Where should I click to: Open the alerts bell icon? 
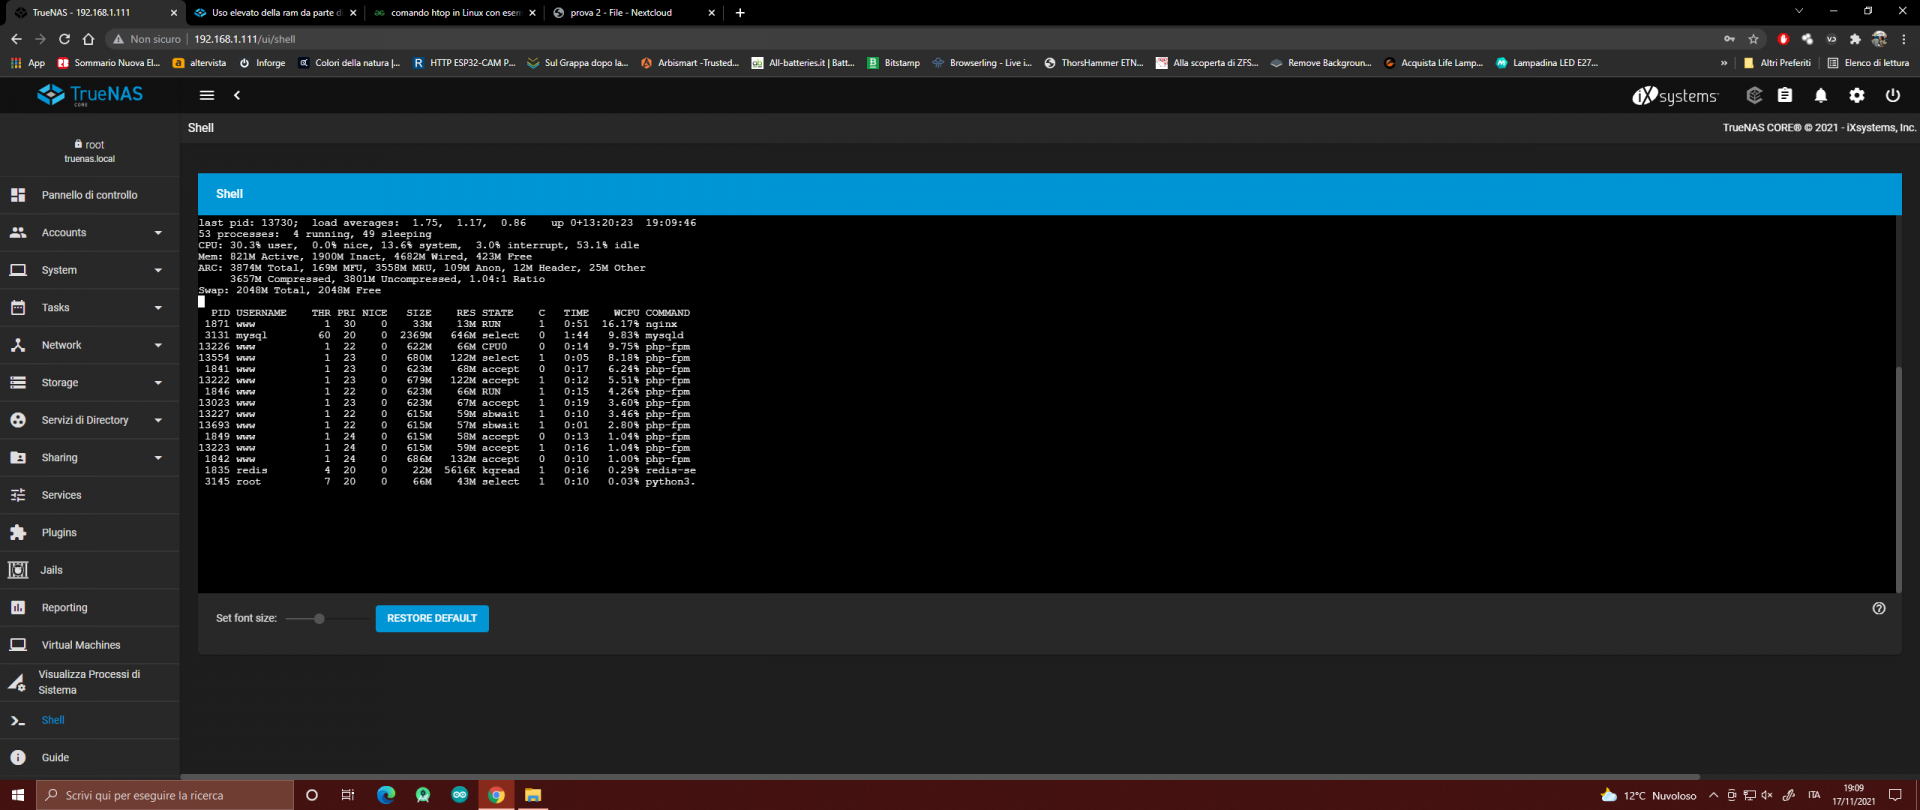click(1821, 95)
